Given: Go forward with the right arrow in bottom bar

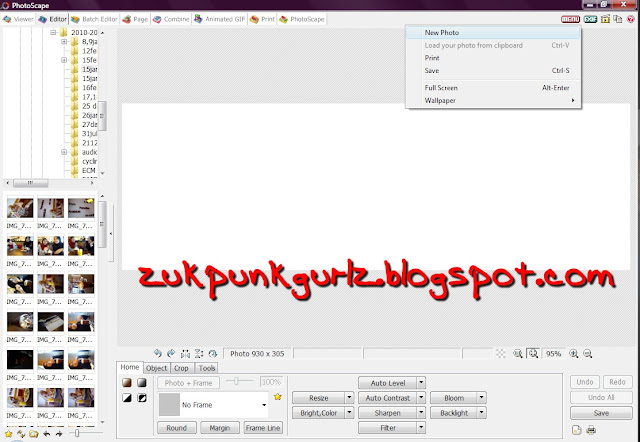Looking at the screenshot, I should (x=59, y=434).
